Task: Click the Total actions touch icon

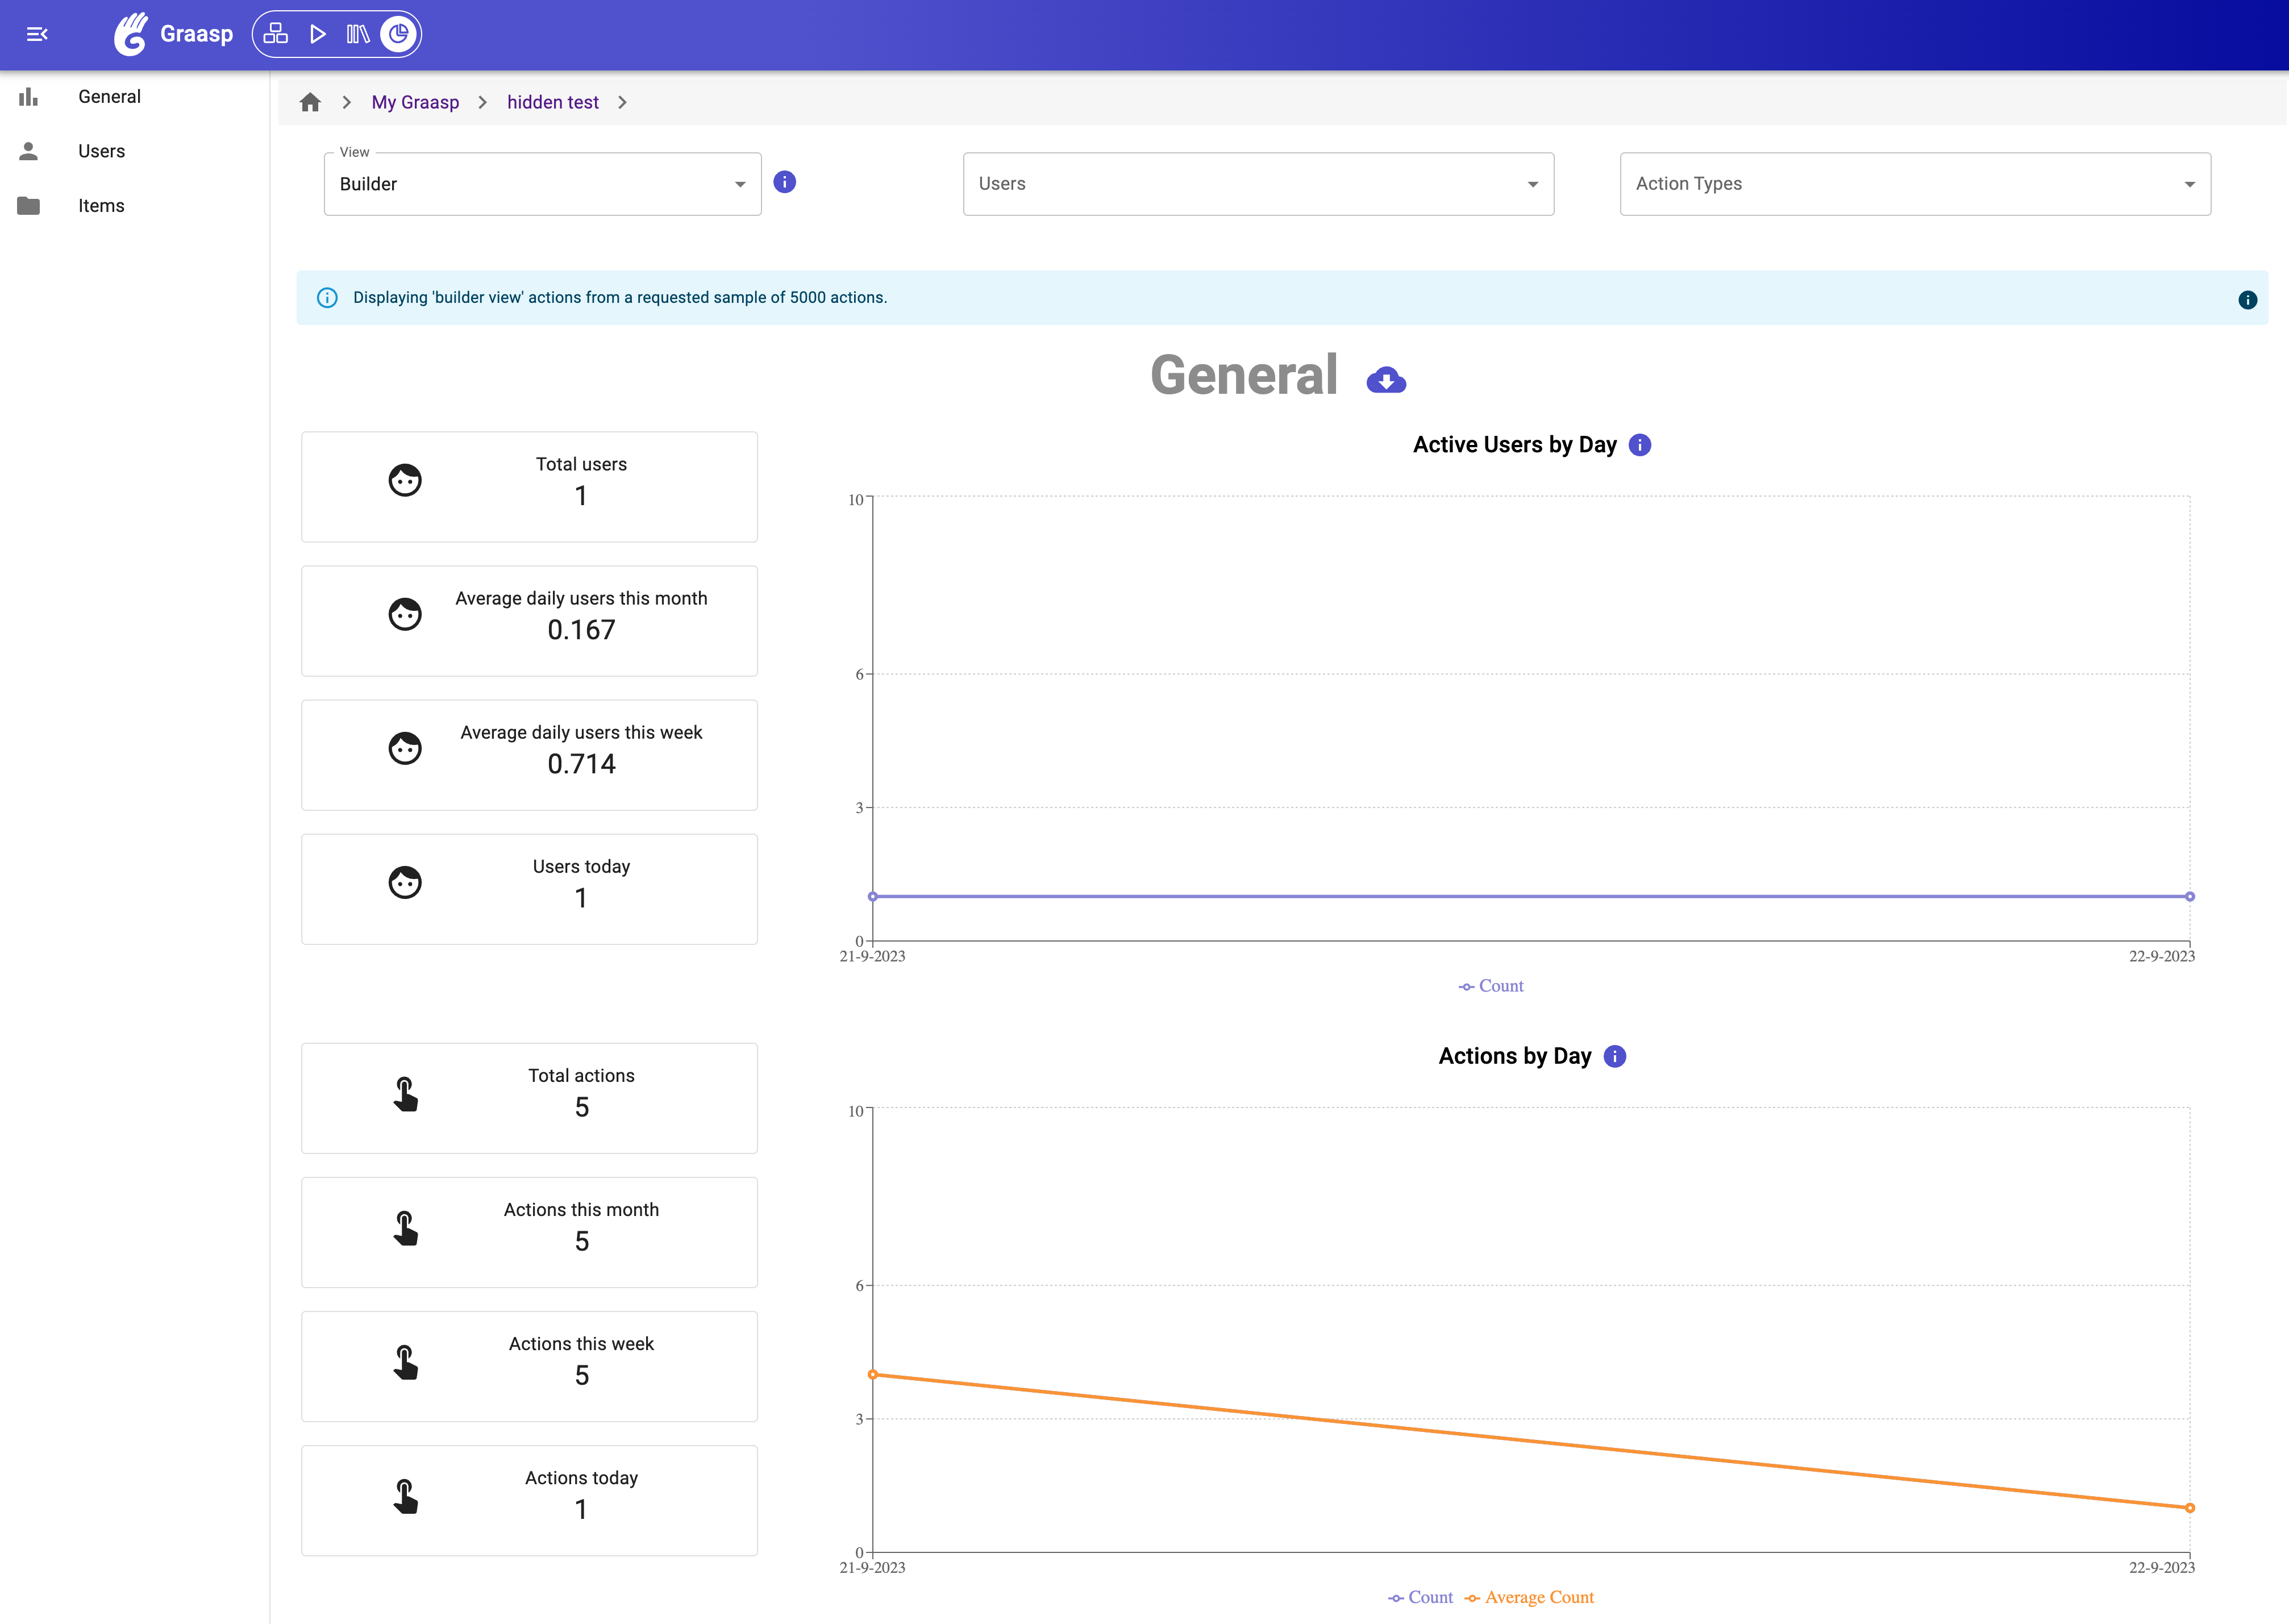Action: [x=405, y=1094]
